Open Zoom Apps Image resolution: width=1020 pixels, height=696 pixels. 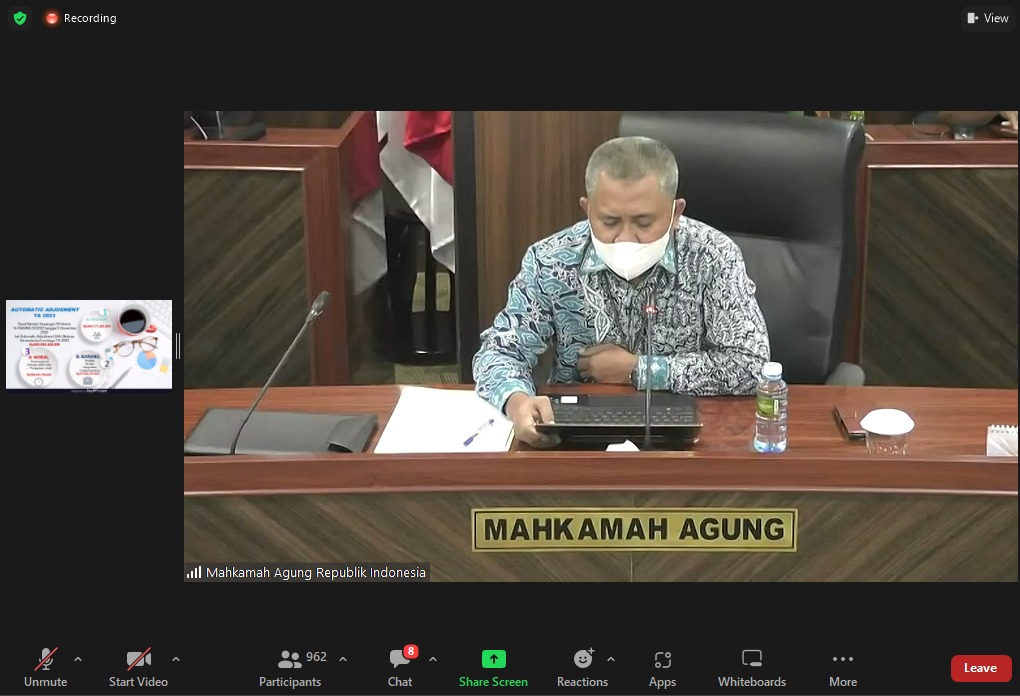[662, 667]
